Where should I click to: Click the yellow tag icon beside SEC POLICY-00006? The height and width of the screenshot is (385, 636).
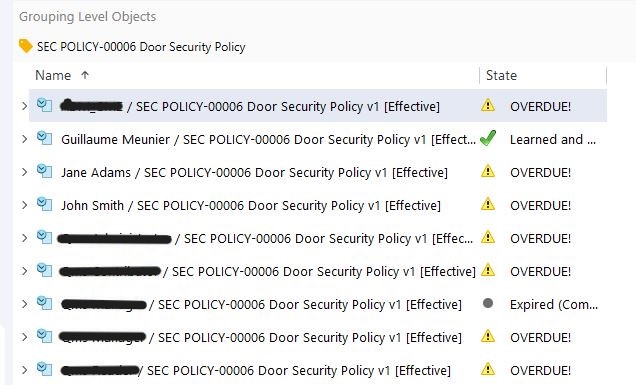25,46
